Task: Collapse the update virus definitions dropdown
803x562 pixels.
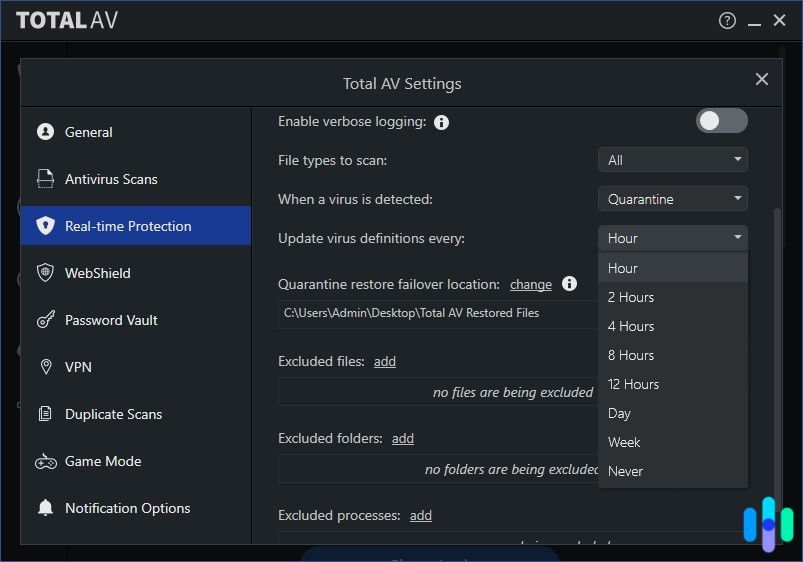Action: click(x=672, y=238)
